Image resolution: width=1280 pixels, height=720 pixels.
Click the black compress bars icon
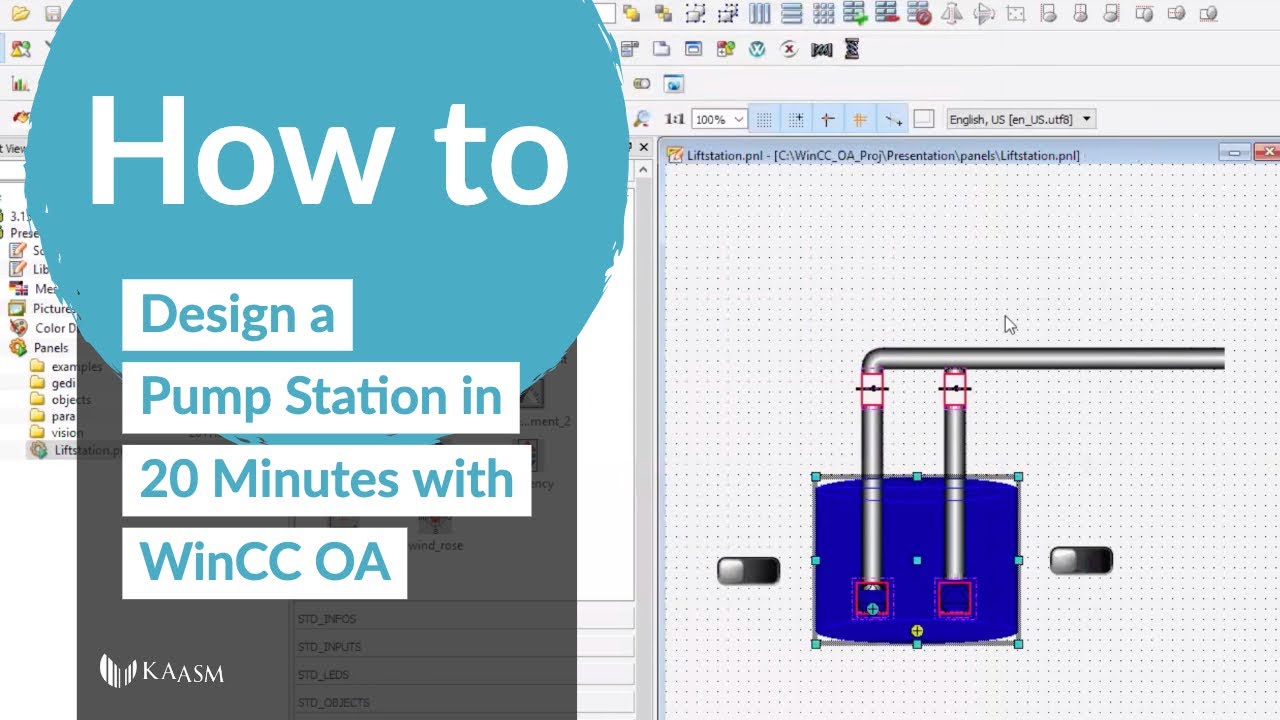[x=822, y=48]
